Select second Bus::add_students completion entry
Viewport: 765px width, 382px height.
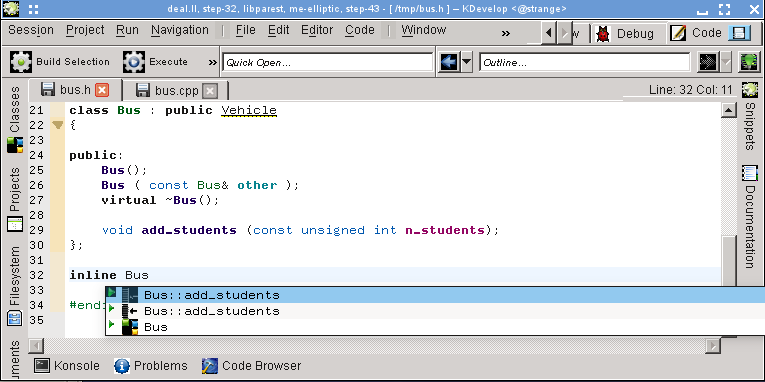[435, 311]
